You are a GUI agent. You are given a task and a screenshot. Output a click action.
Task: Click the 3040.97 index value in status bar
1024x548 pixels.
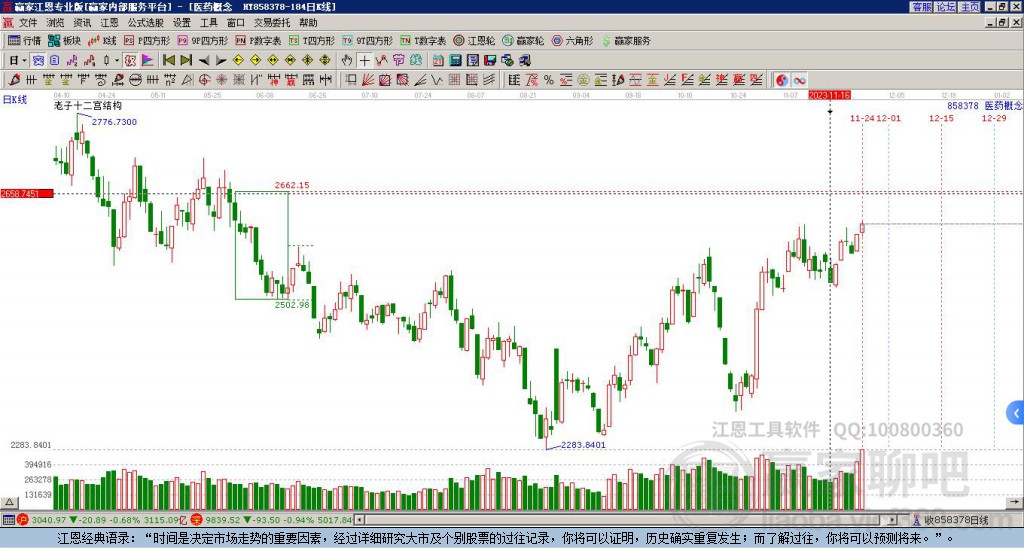pyautogui.click(x=49, y=520)
